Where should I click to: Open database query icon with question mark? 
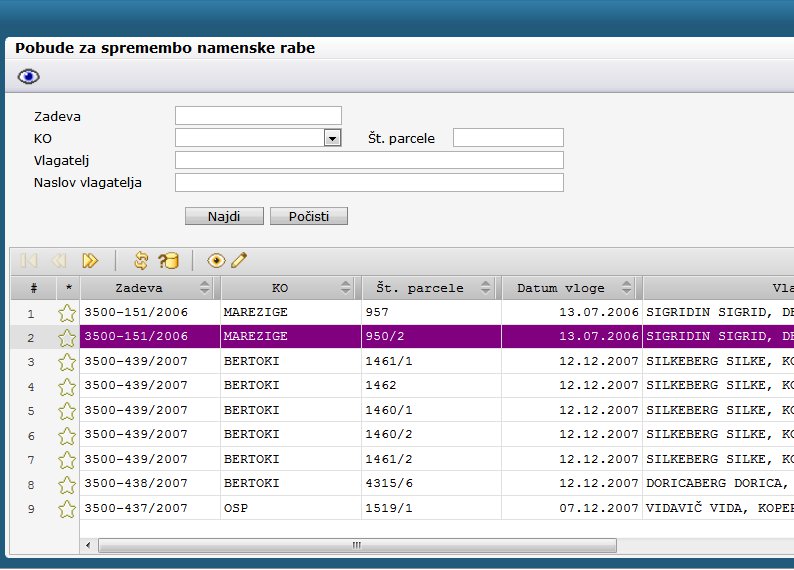[169, 261]
